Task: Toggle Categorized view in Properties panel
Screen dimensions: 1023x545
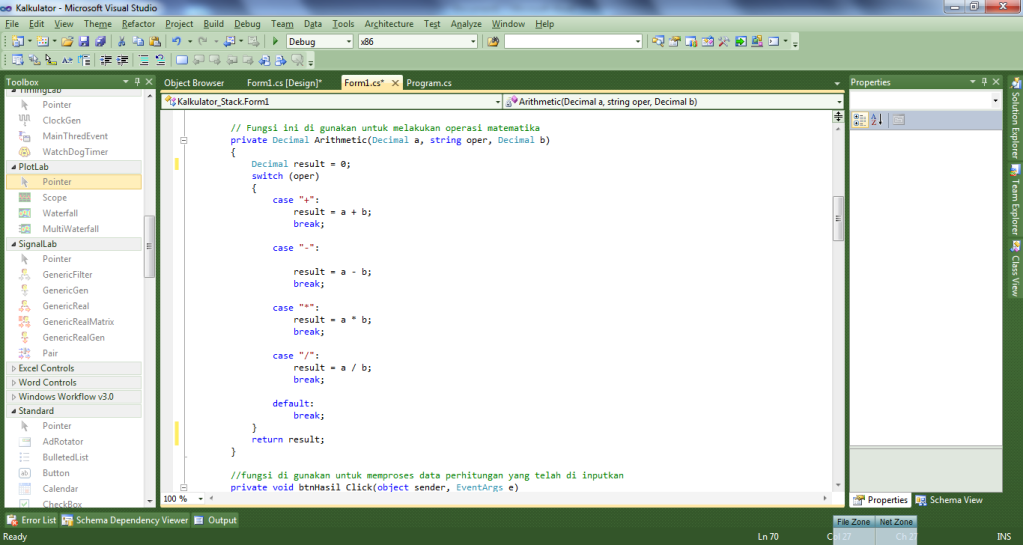Action: pyautogui.click(x=860, y=119)
